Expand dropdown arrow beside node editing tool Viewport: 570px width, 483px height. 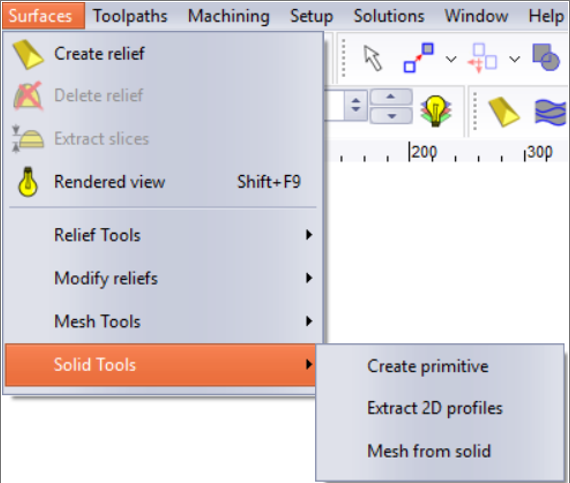click(x=451, y=59)
